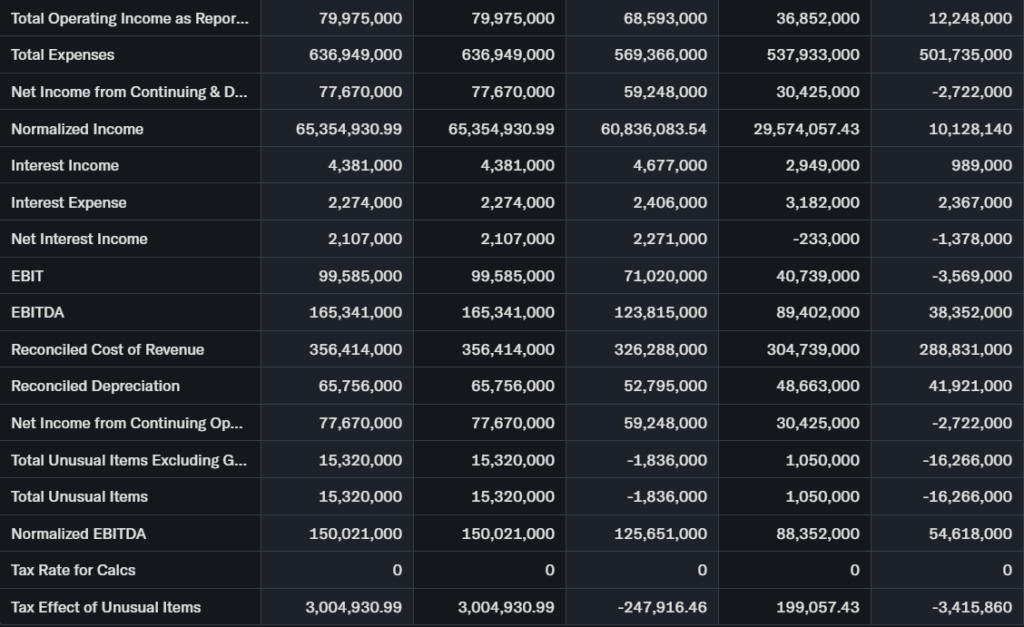Select the Reconciled Cost of Revenue label
The width and height of the screenshot is (1024, 627).
point(107,350)
